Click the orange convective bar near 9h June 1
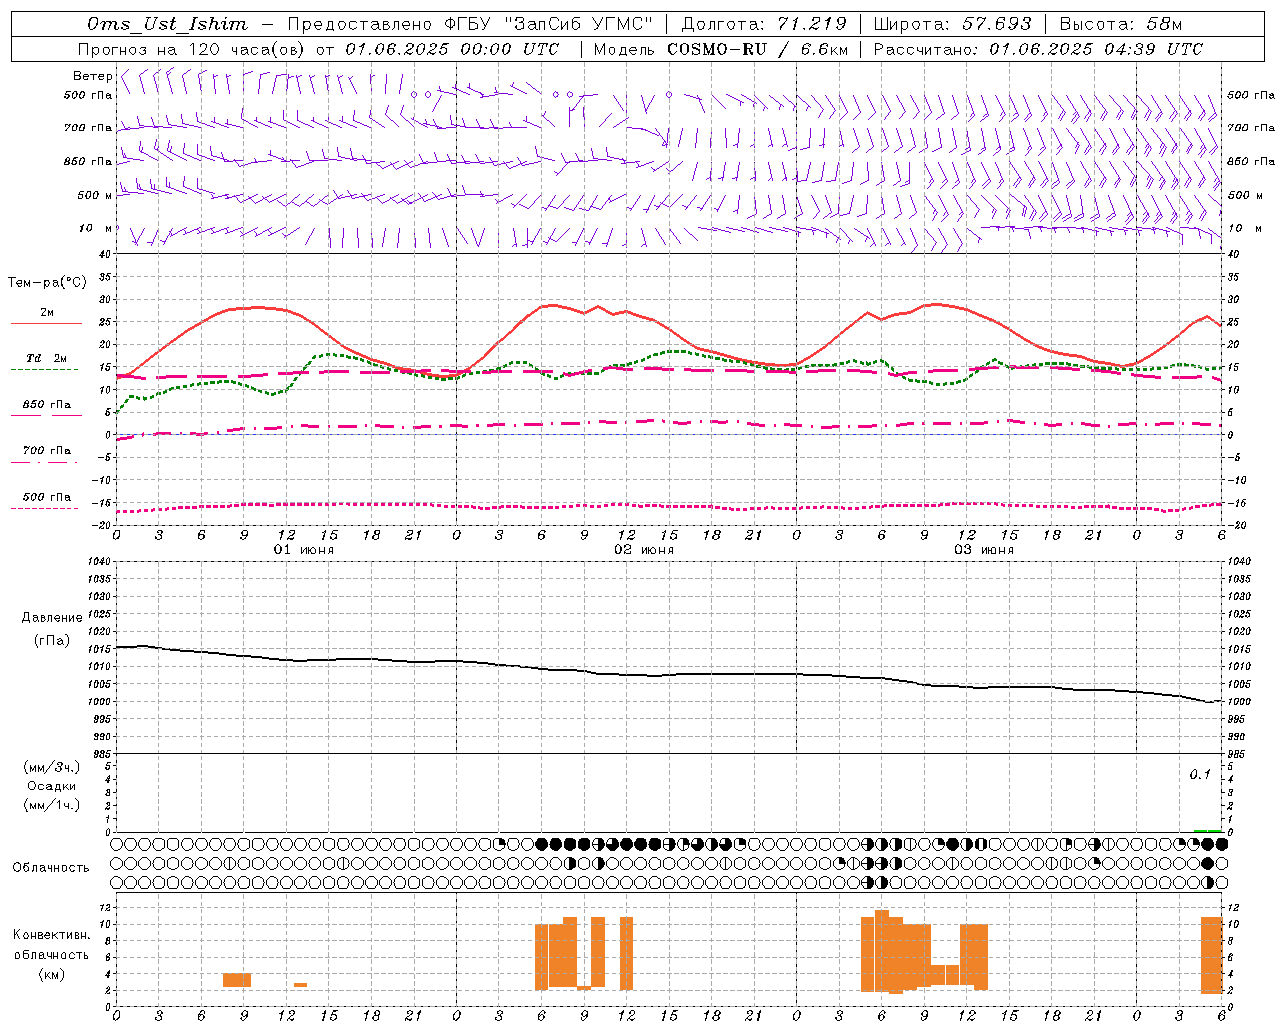 (237, 980)
